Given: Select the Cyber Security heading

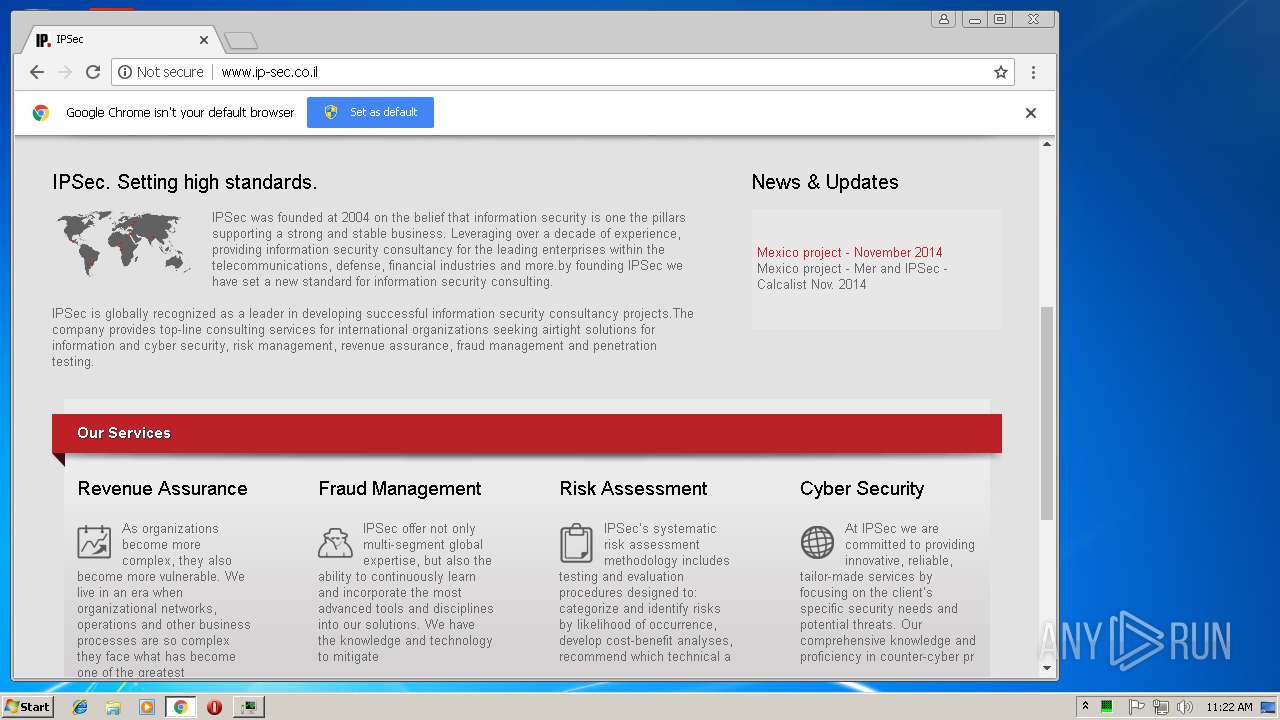Looking at the screenshot, I should pos(862,488).
